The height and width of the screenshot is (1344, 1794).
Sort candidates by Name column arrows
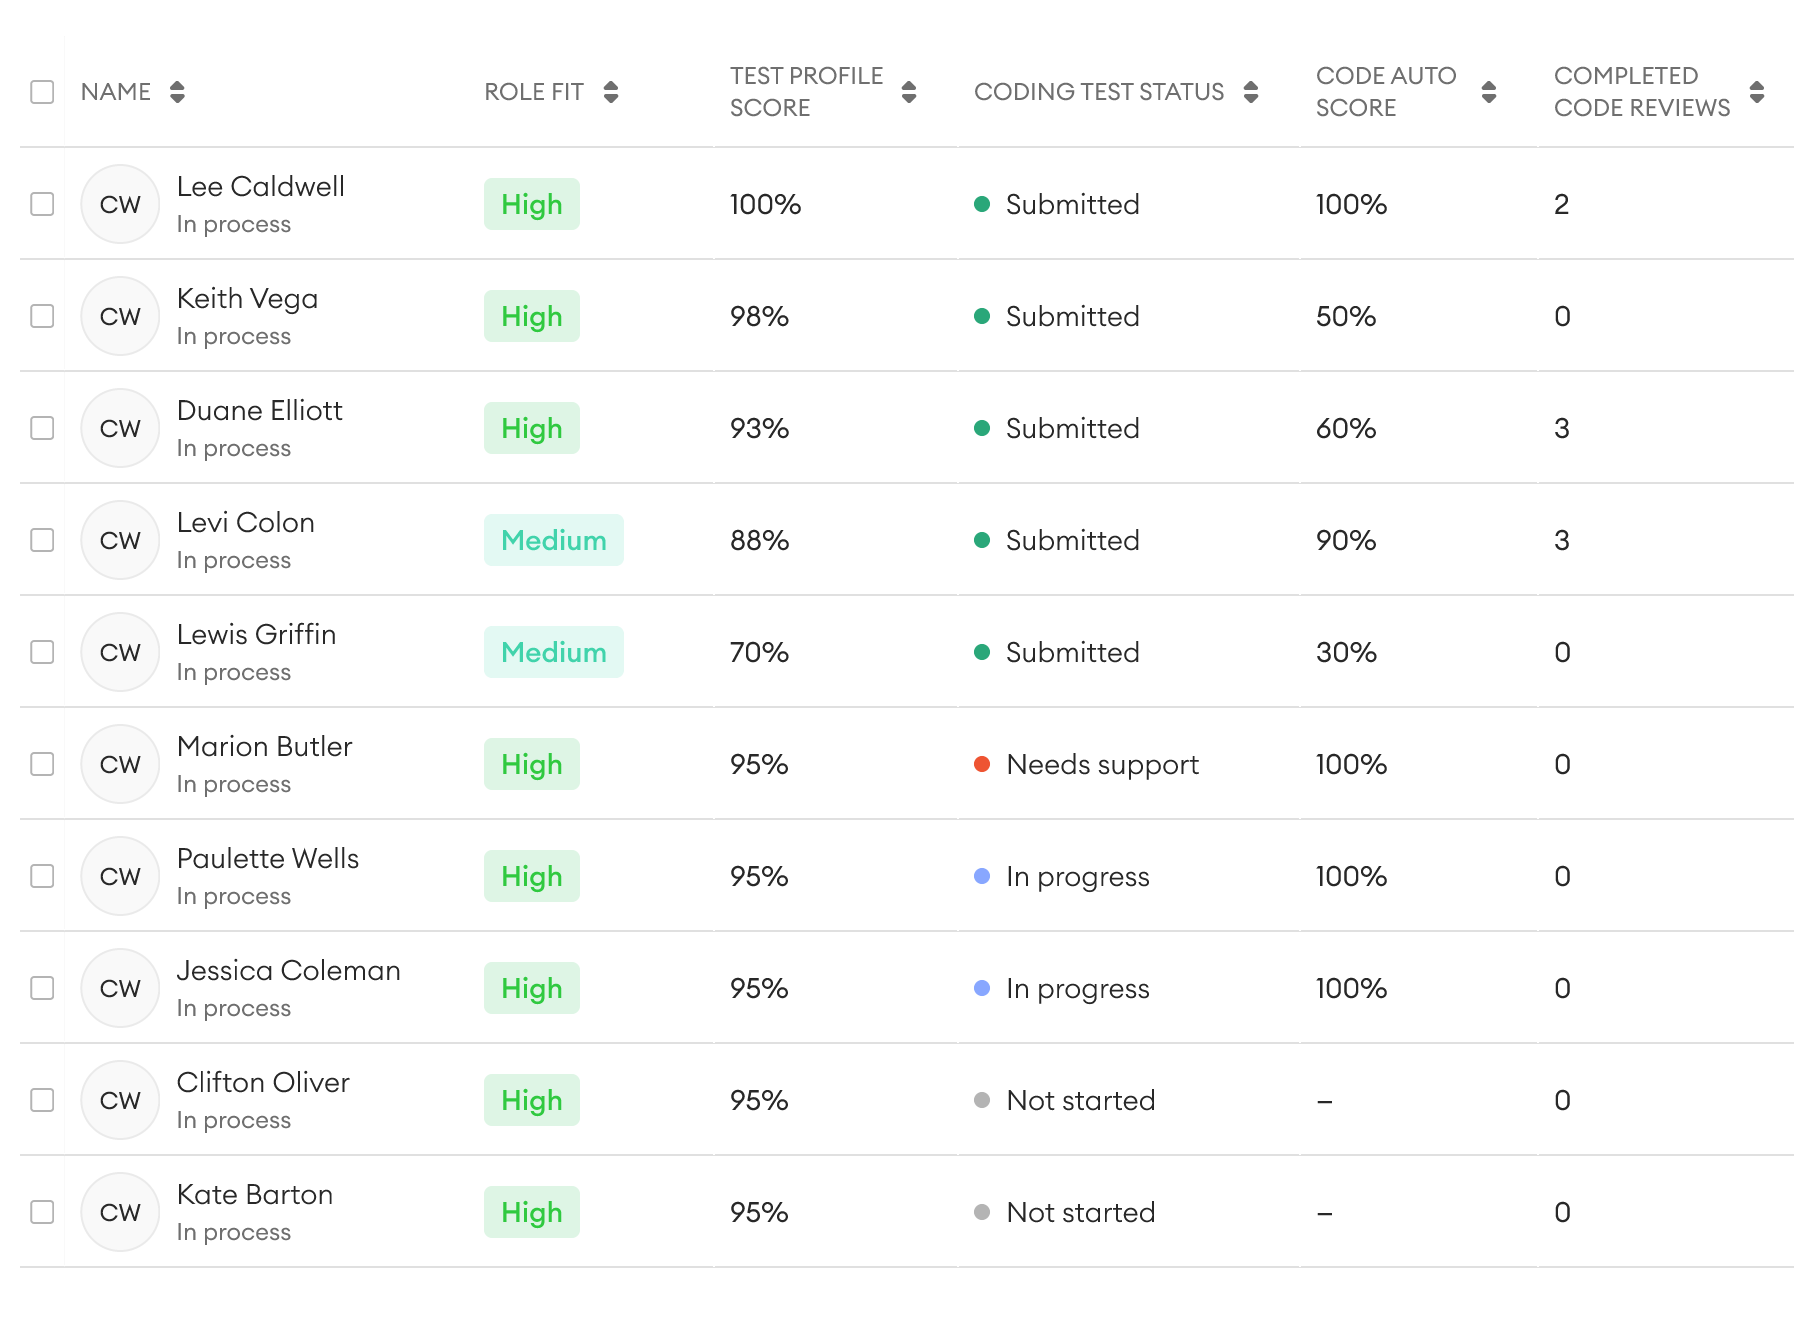tap(177, 92)
